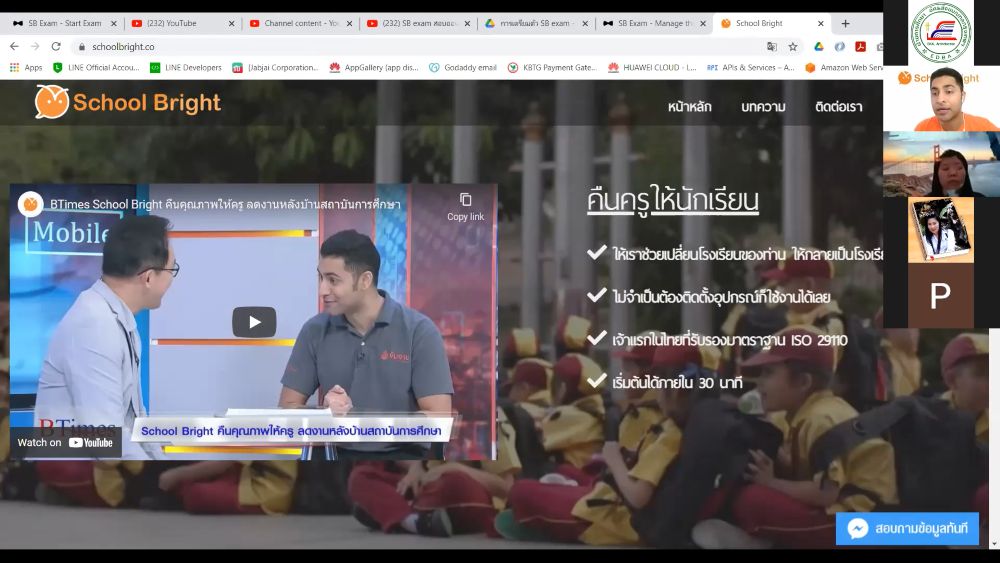Screen dimensions: 1000x563
Task: Open the Adobe Acrobat extension
Action: click(860, 47)
